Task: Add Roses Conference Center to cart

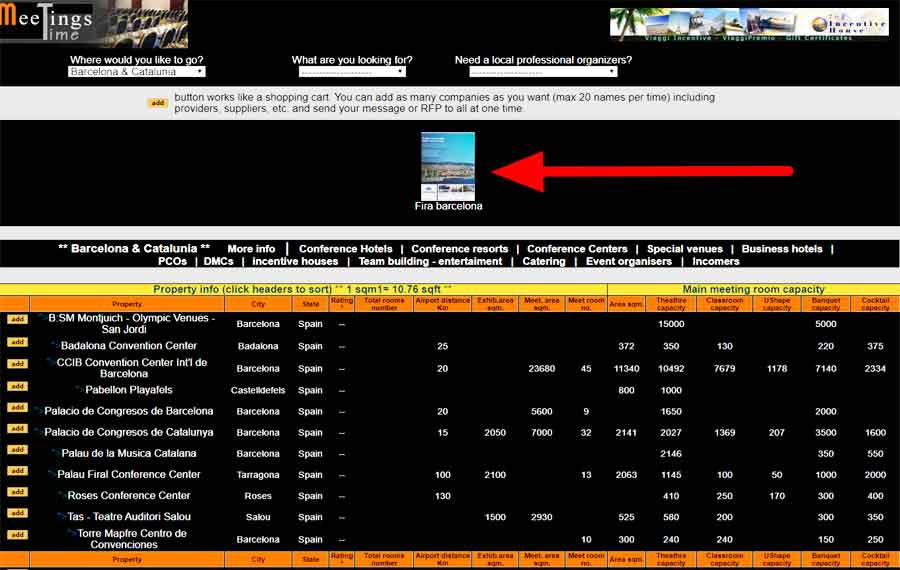Action: 17,492
